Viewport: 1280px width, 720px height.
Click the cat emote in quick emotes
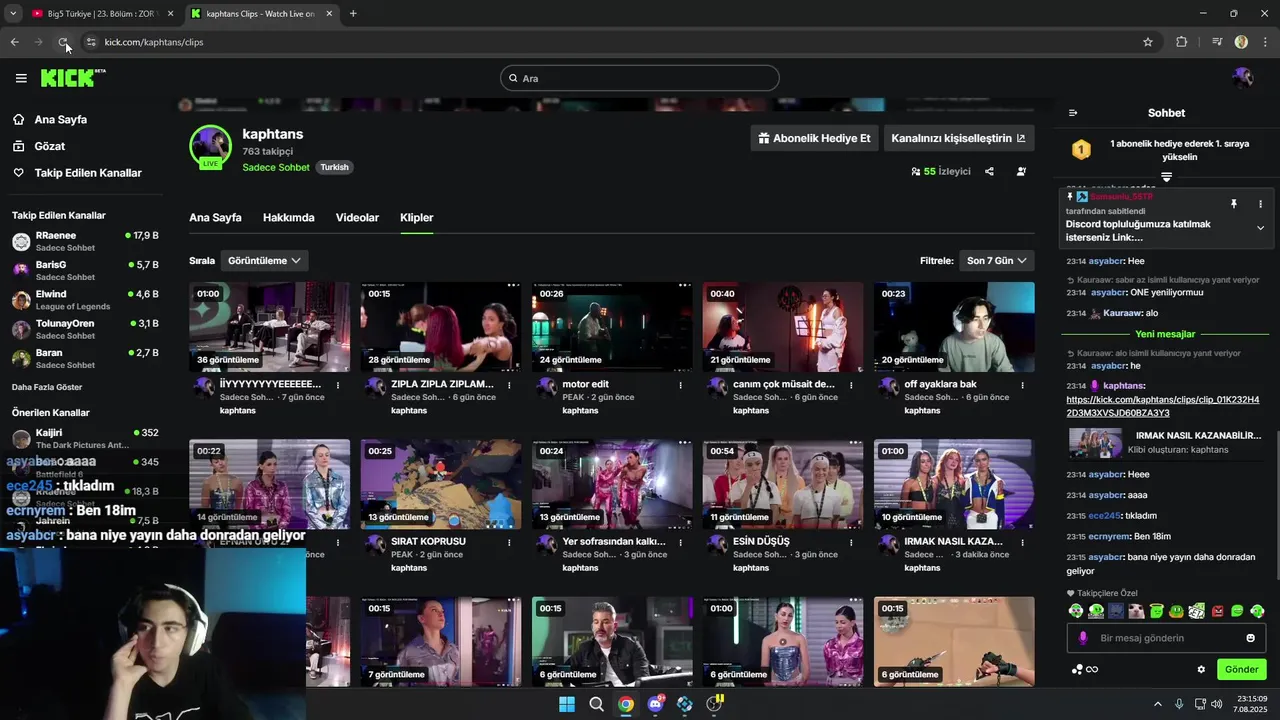(x=1136, y=611)
